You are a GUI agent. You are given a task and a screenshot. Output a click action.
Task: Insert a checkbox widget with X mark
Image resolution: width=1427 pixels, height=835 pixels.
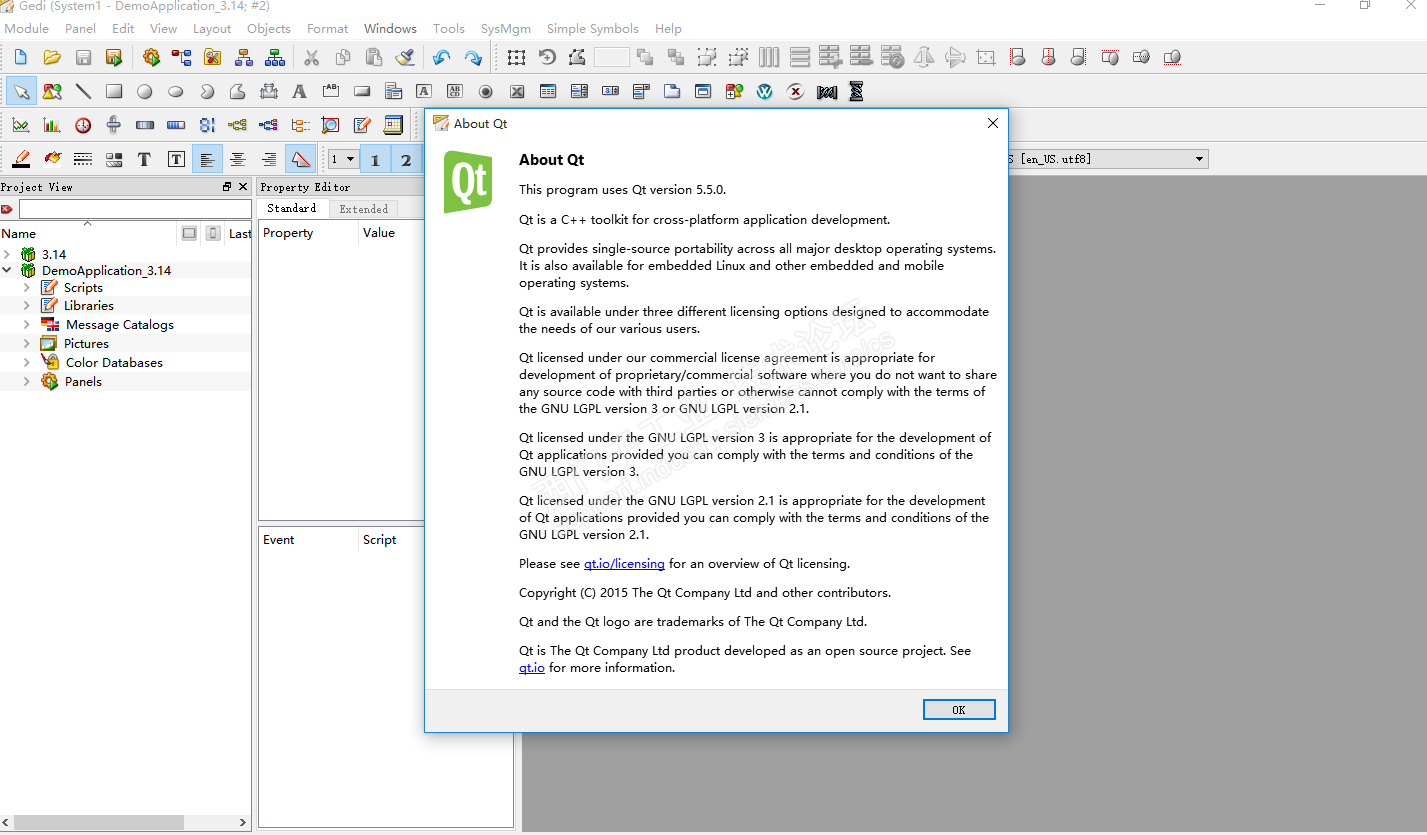click(x=517, y=91)
